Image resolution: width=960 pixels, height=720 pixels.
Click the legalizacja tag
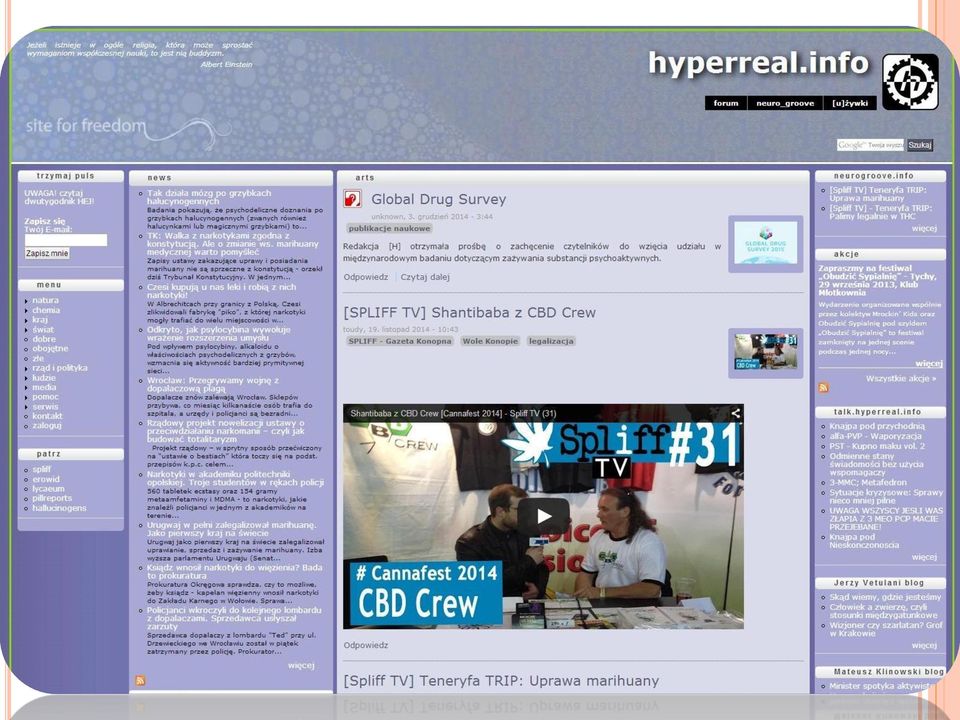coord(551,341)
